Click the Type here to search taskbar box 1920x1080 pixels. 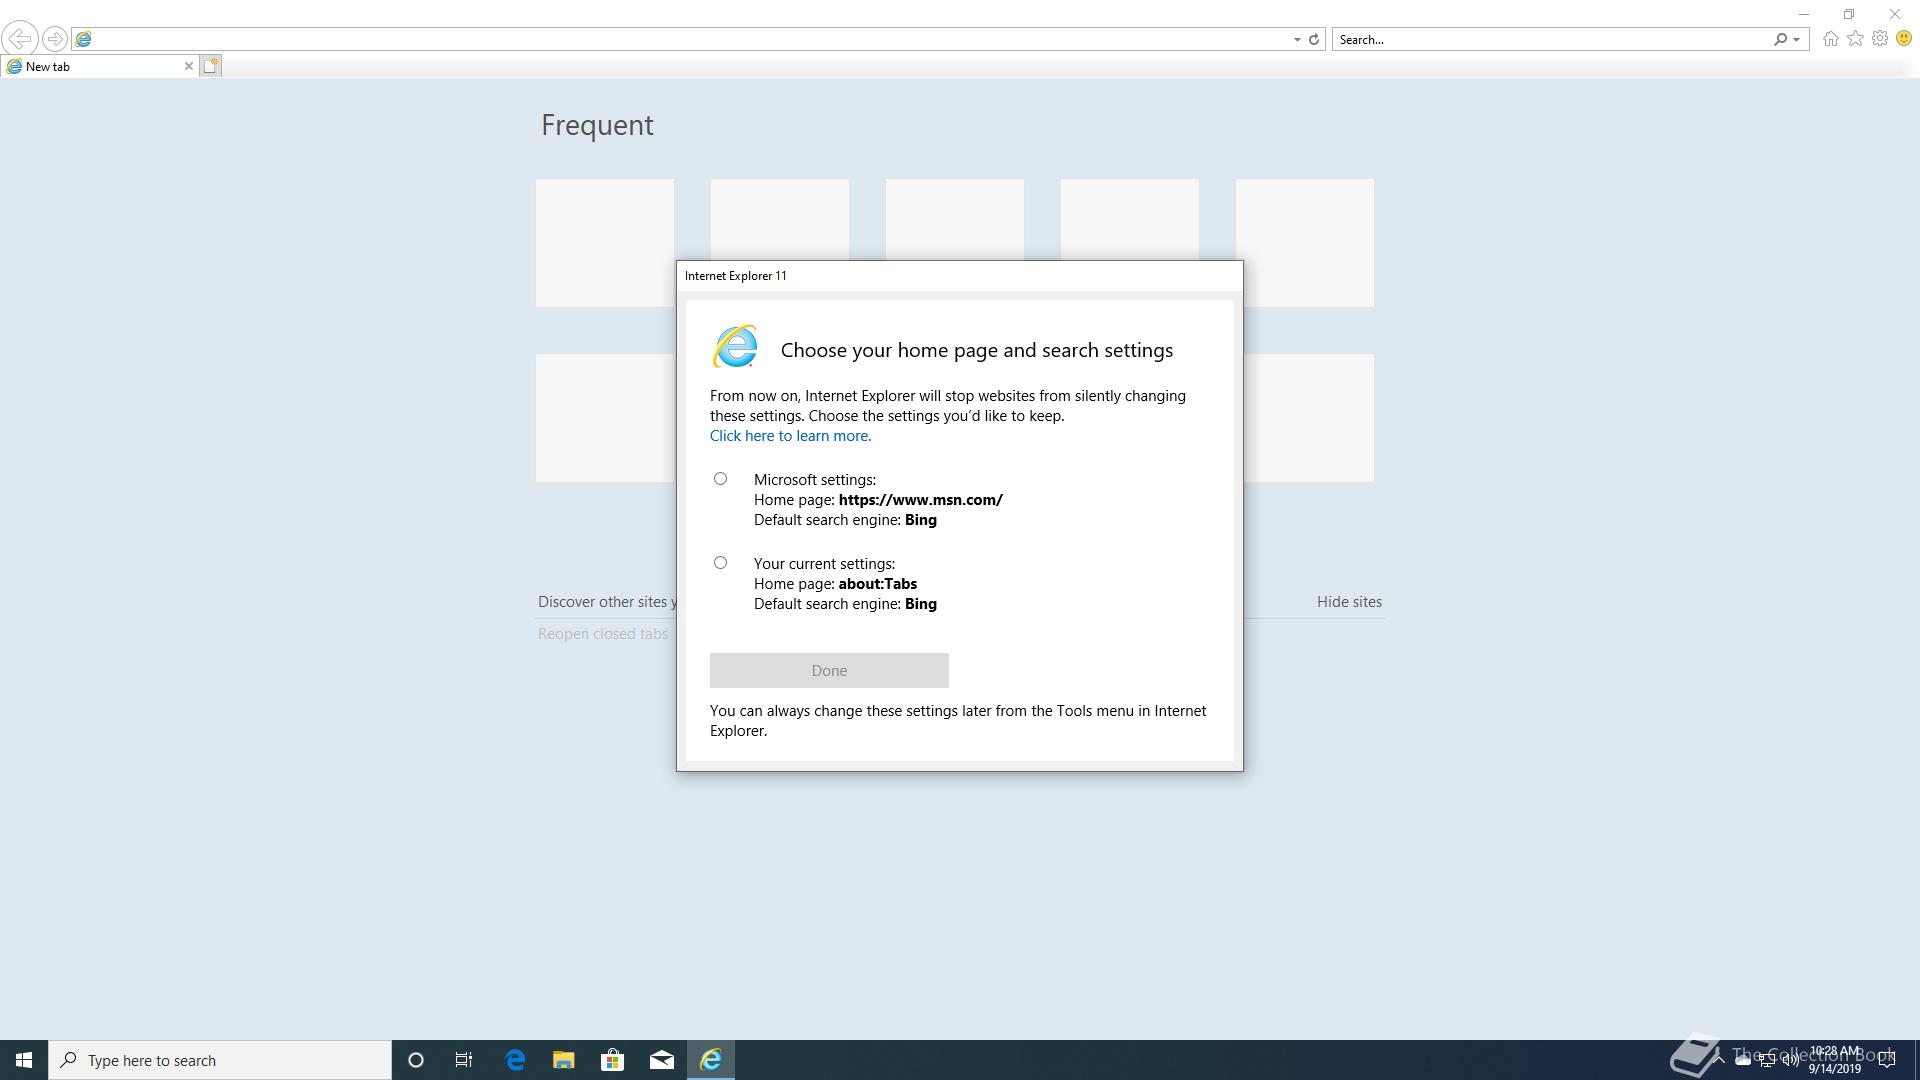pos(220,1060)
